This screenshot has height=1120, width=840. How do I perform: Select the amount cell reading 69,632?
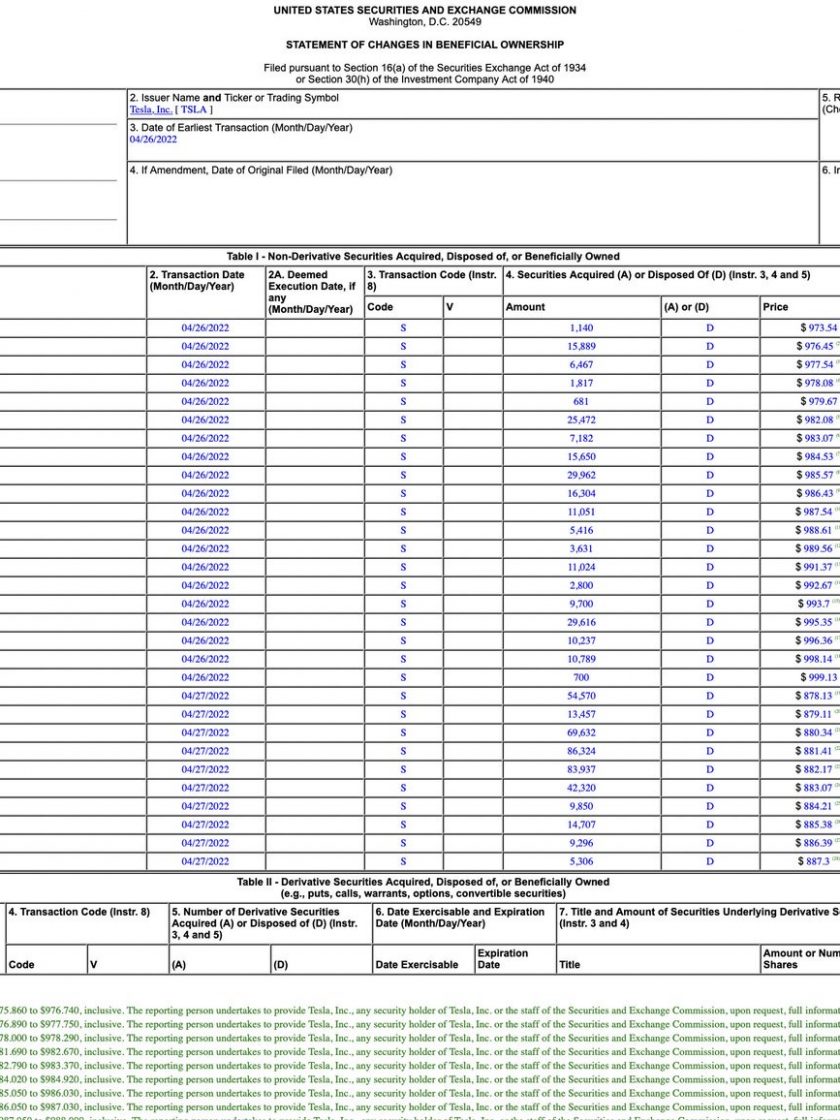coord(581,733)
